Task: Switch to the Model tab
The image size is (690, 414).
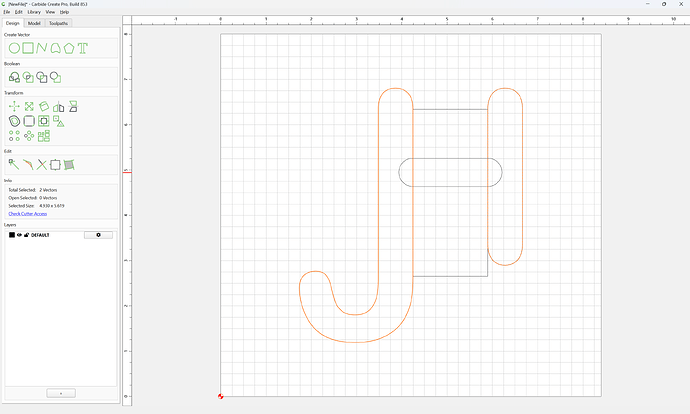Action: [x=34, y=23]
